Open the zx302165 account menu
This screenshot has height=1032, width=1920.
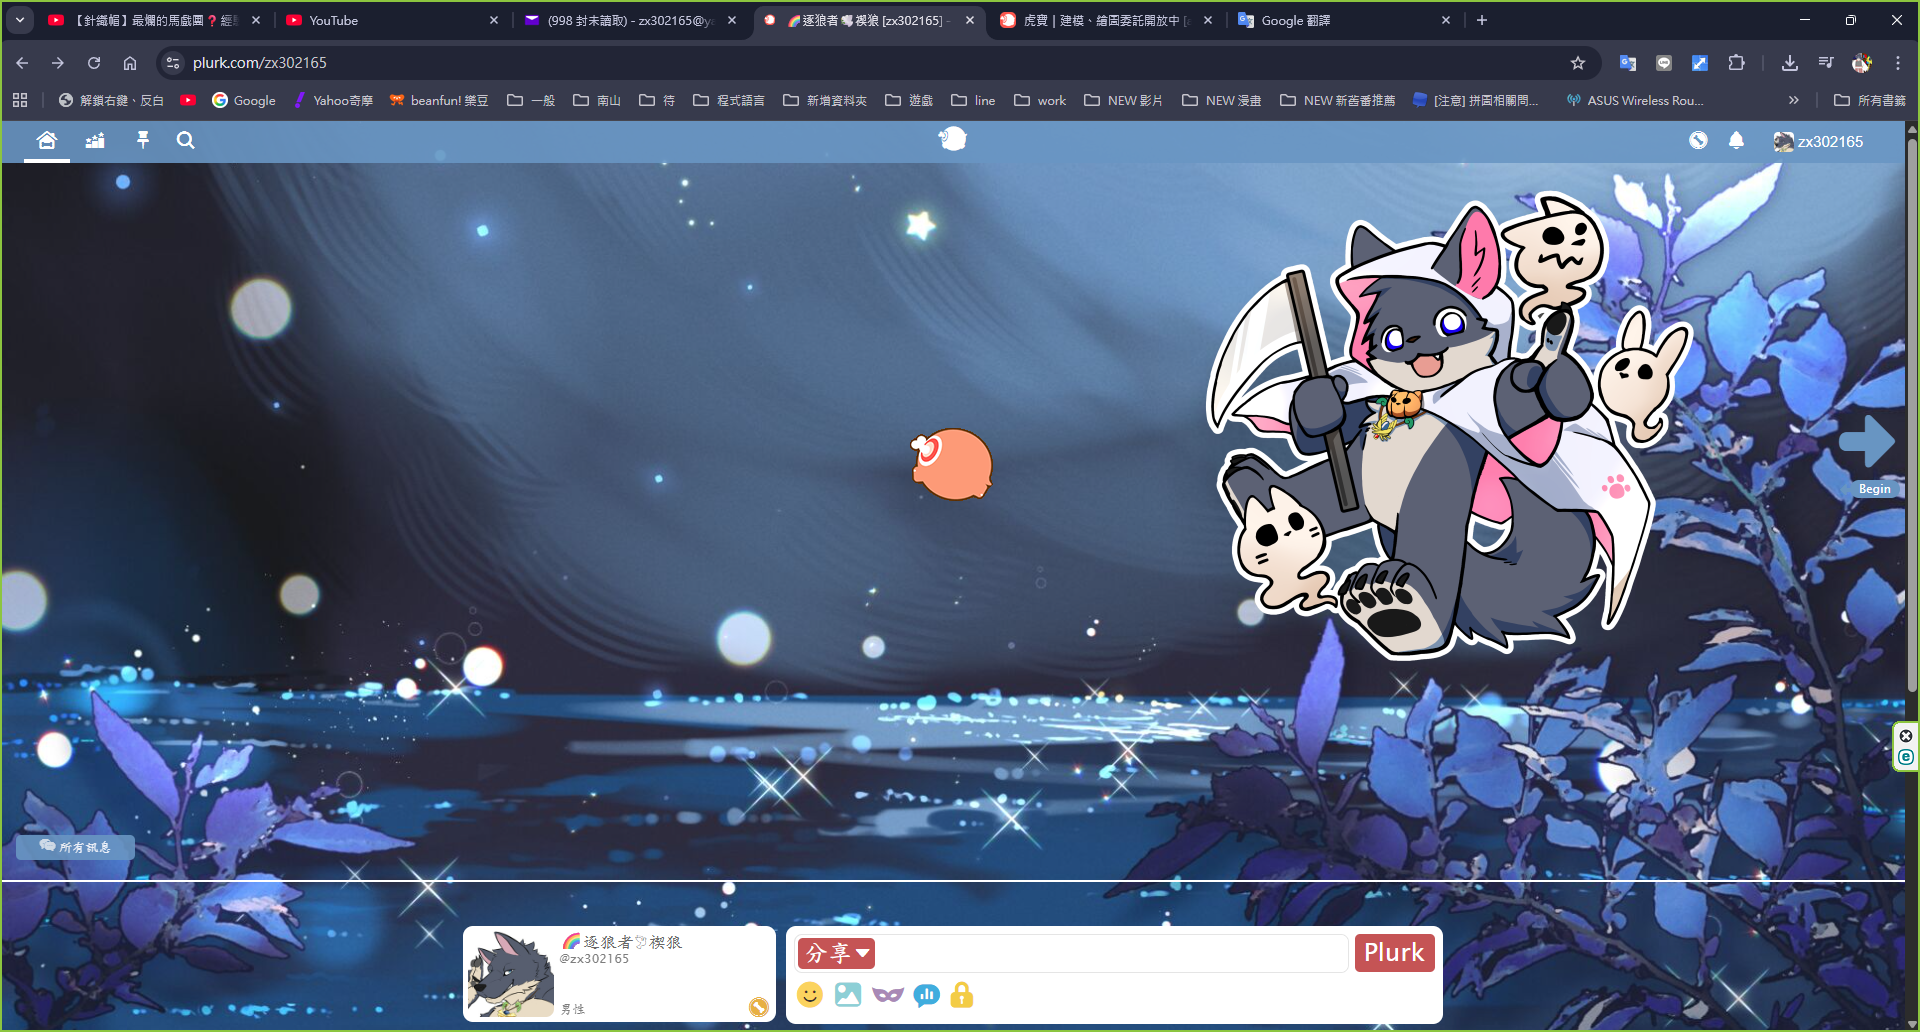point(1818,142)
